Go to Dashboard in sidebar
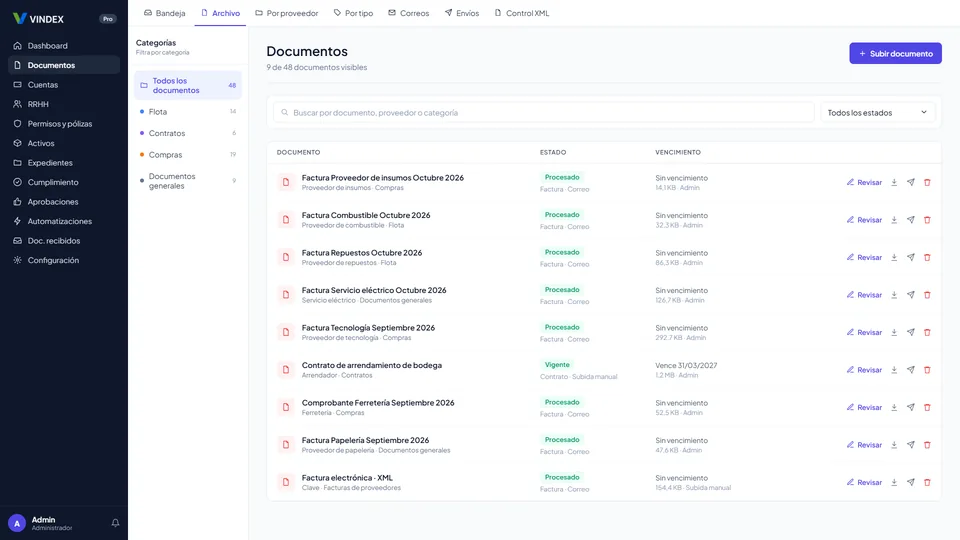Image resolution: width=960 pixels, height=540 pixels. pos(64,45)
